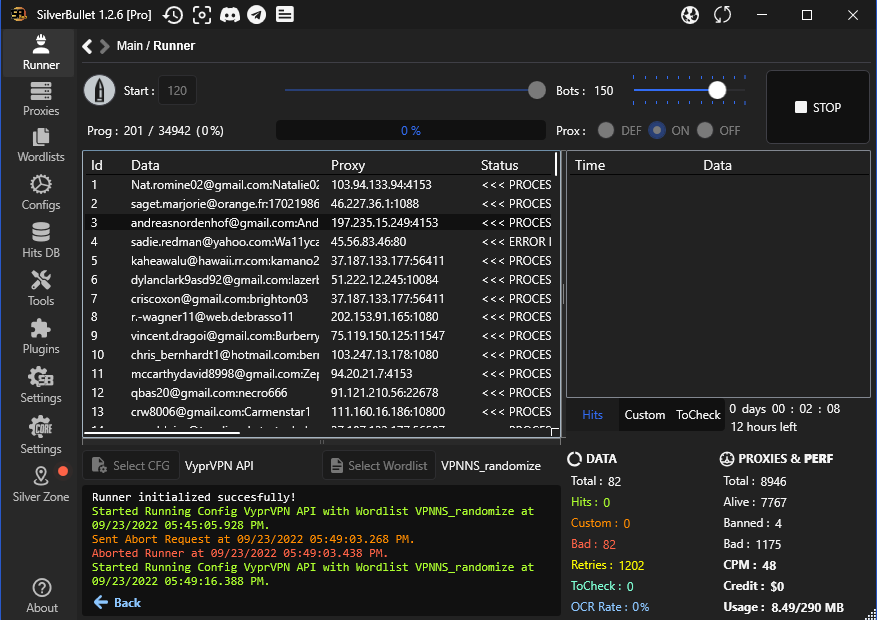The width and height of the screenshot is (877, 620).
Task: Click Select CFG button
Action: tap(131, 466)
